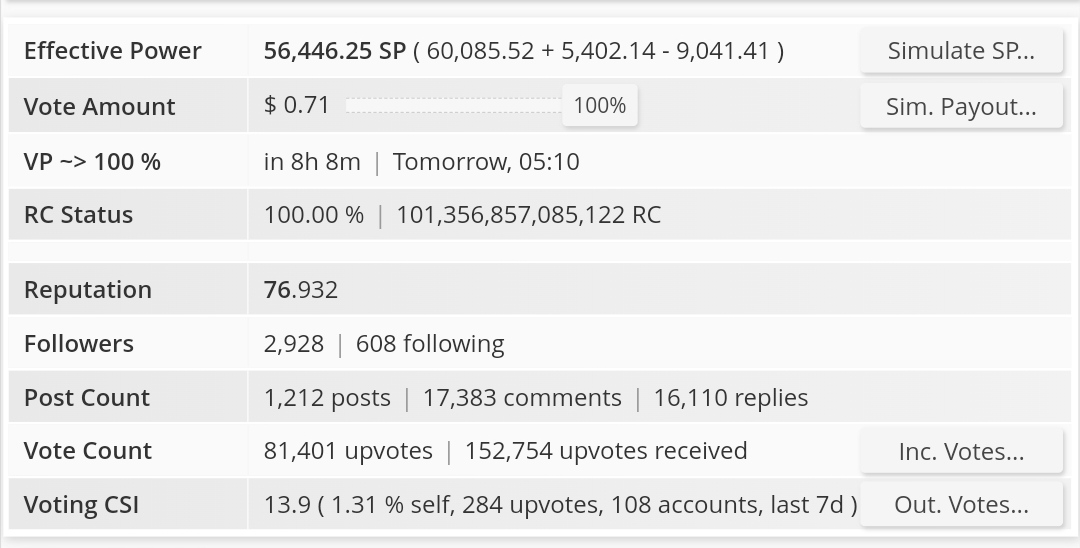Click the 608 following text
The width and height of the screenshot is (1080, 548).
click(x=430, y=344)
